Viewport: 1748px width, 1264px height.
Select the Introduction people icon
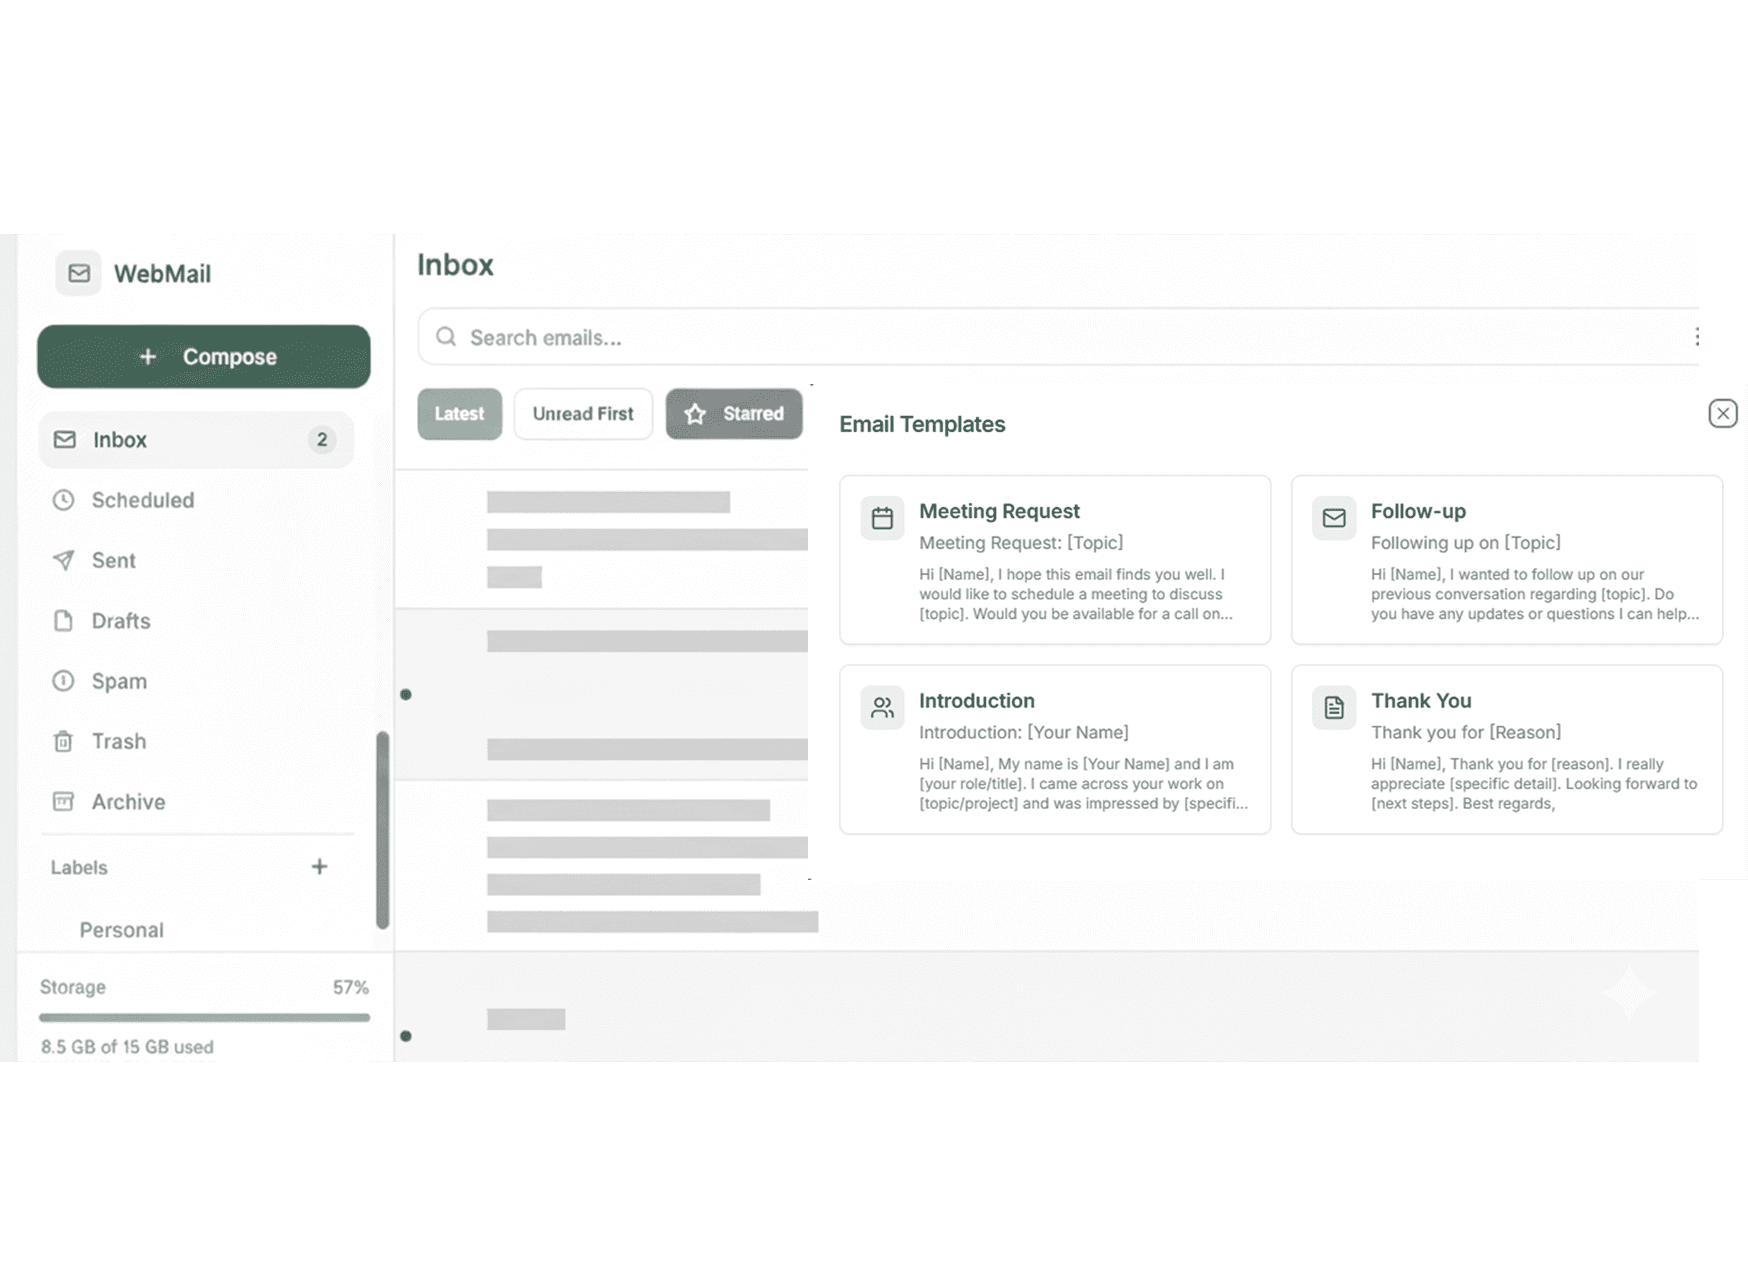coord(882,707)
